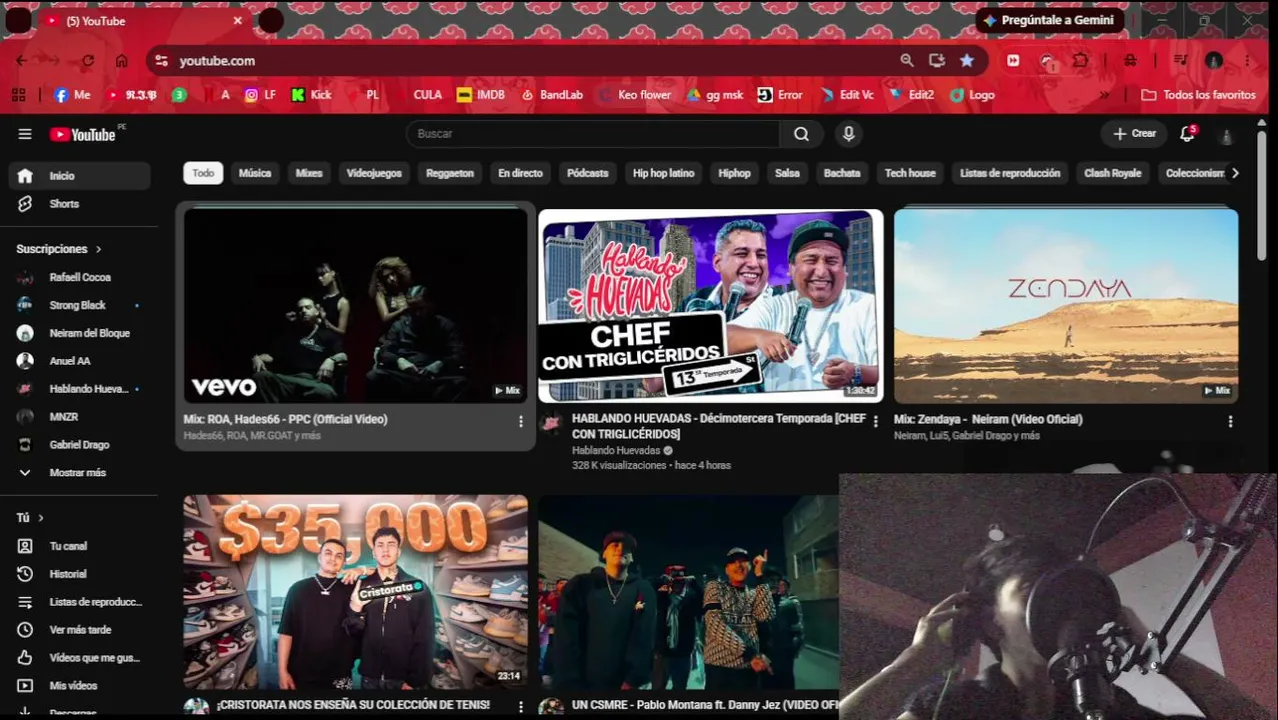Image resolution: width=1278 pixels, height=720 pixels.
Task: Open Cristorata $35,000 sneaker video thumbnail
Action: click(x=355, y=591)
